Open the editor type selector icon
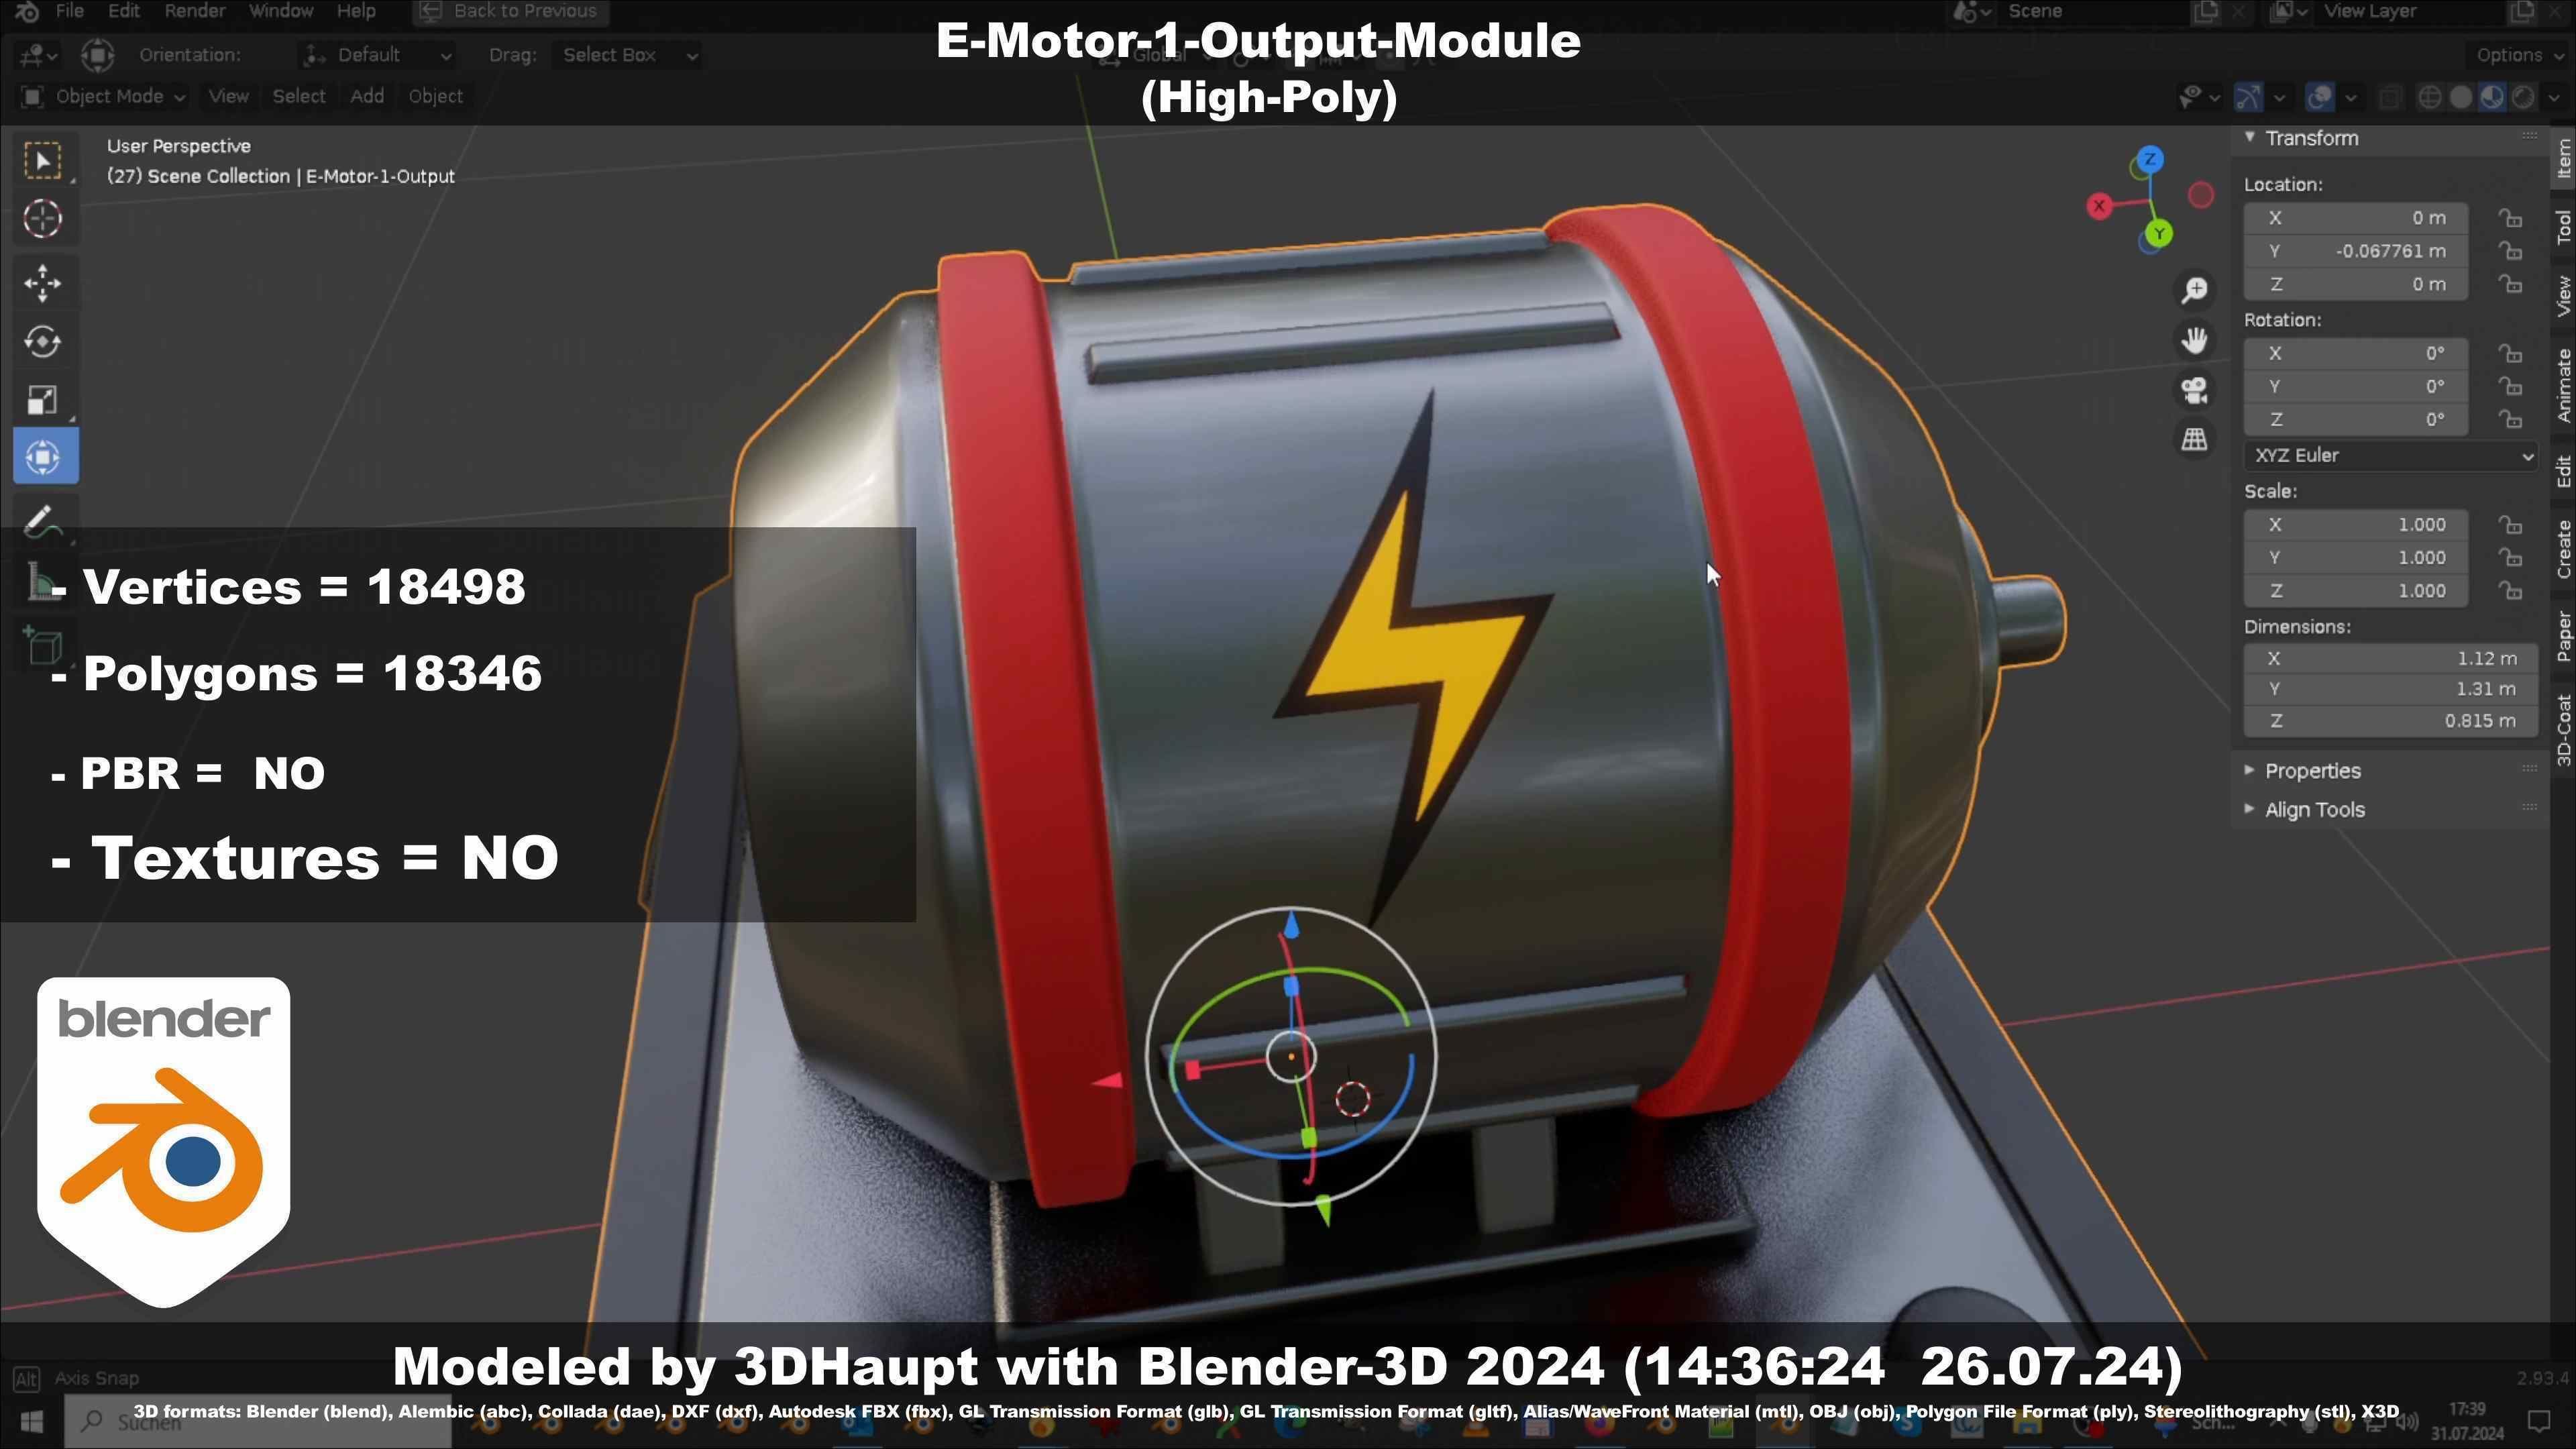 (x=38, y=55)
